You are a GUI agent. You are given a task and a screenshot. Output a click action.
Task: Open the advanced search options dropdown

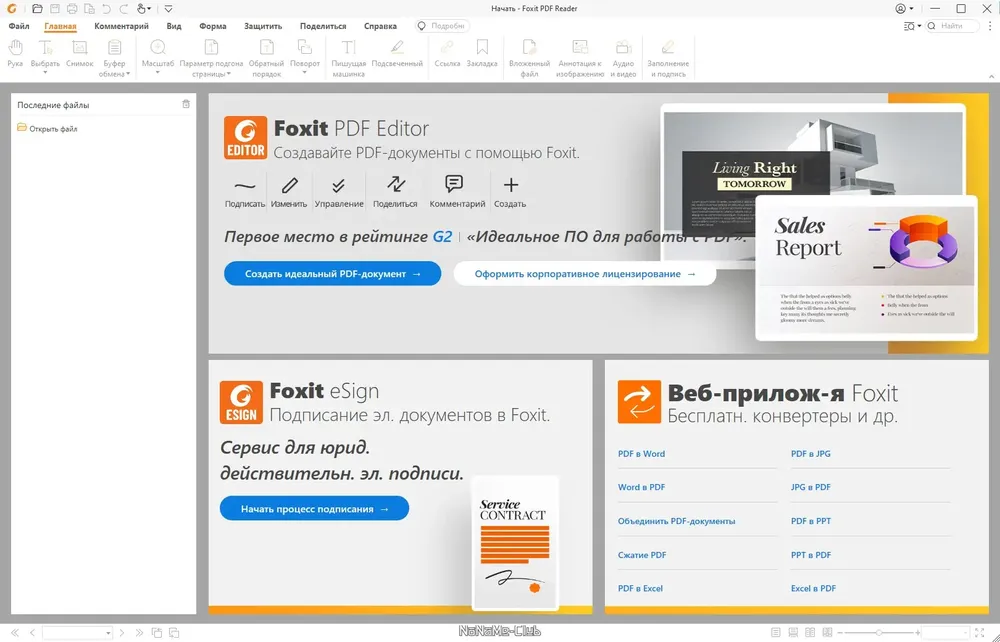pos(912,26)
